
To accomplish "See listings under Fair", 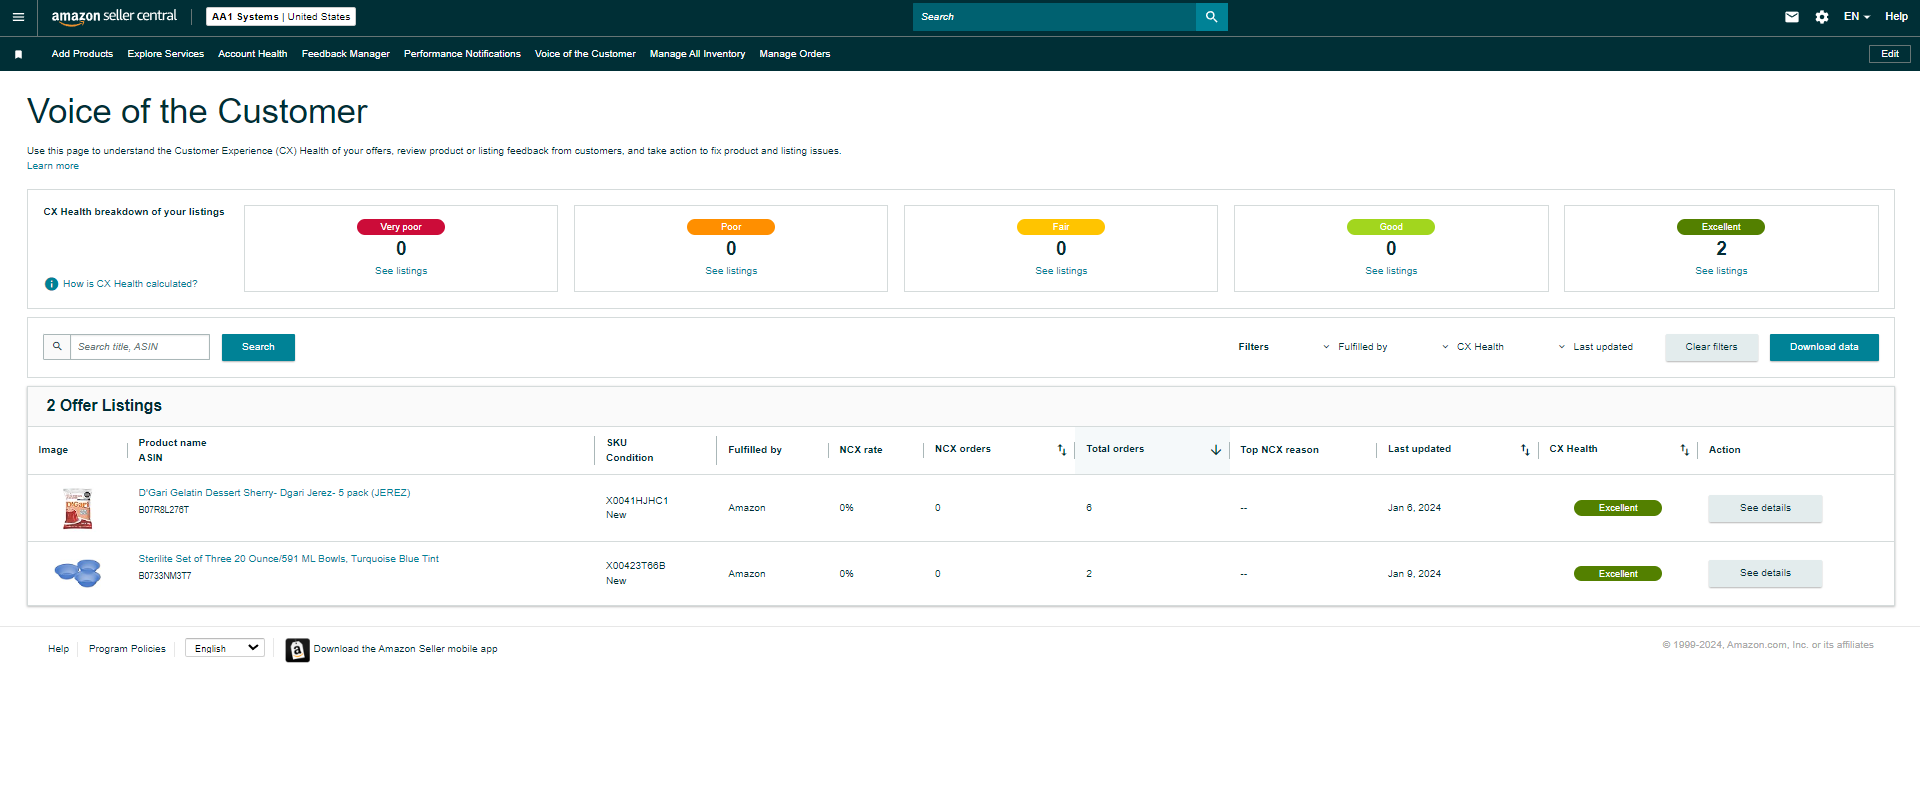I will pos(1061,271).
